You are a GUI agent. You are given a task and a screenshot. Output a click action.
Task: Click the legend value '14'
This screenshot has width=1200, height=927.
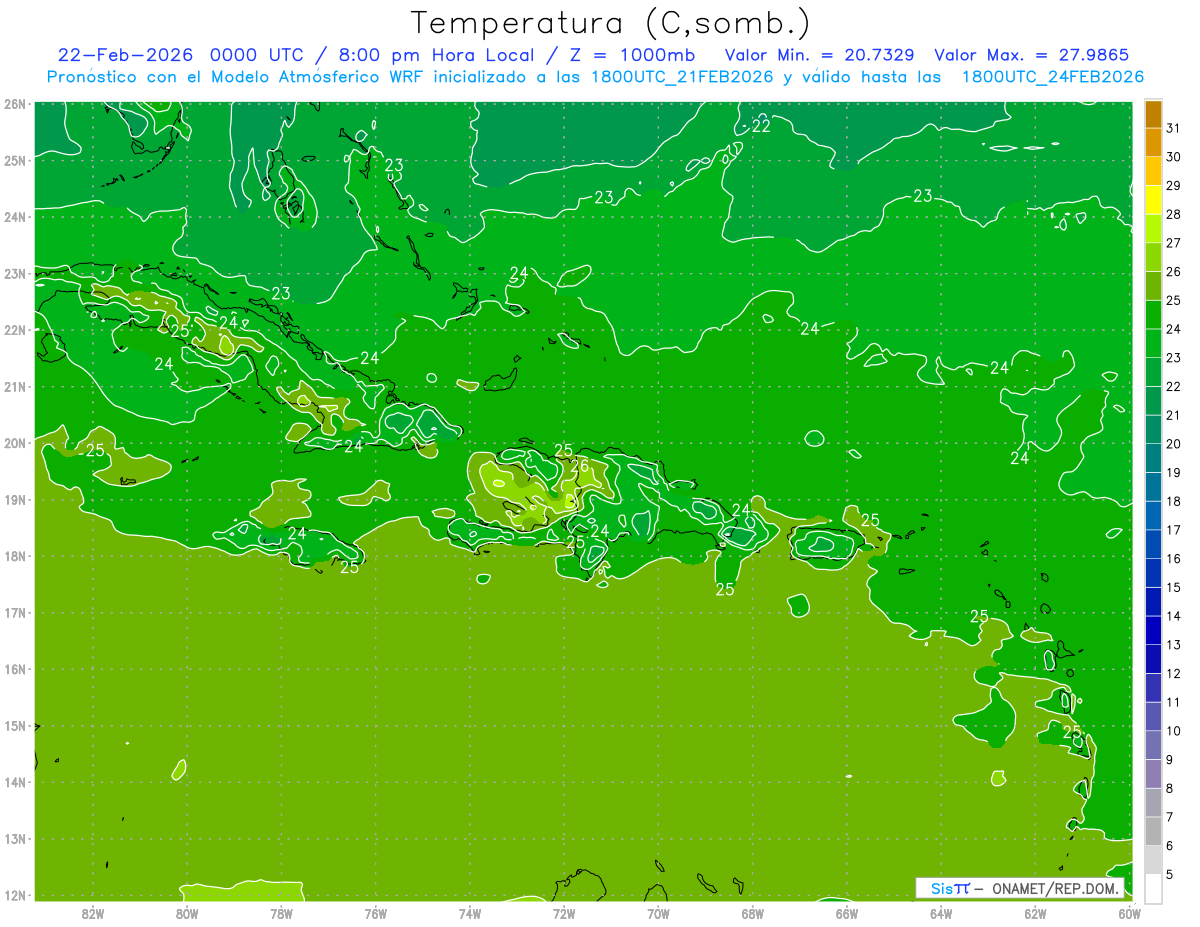pyautogui.click(x=1173, y=616)
